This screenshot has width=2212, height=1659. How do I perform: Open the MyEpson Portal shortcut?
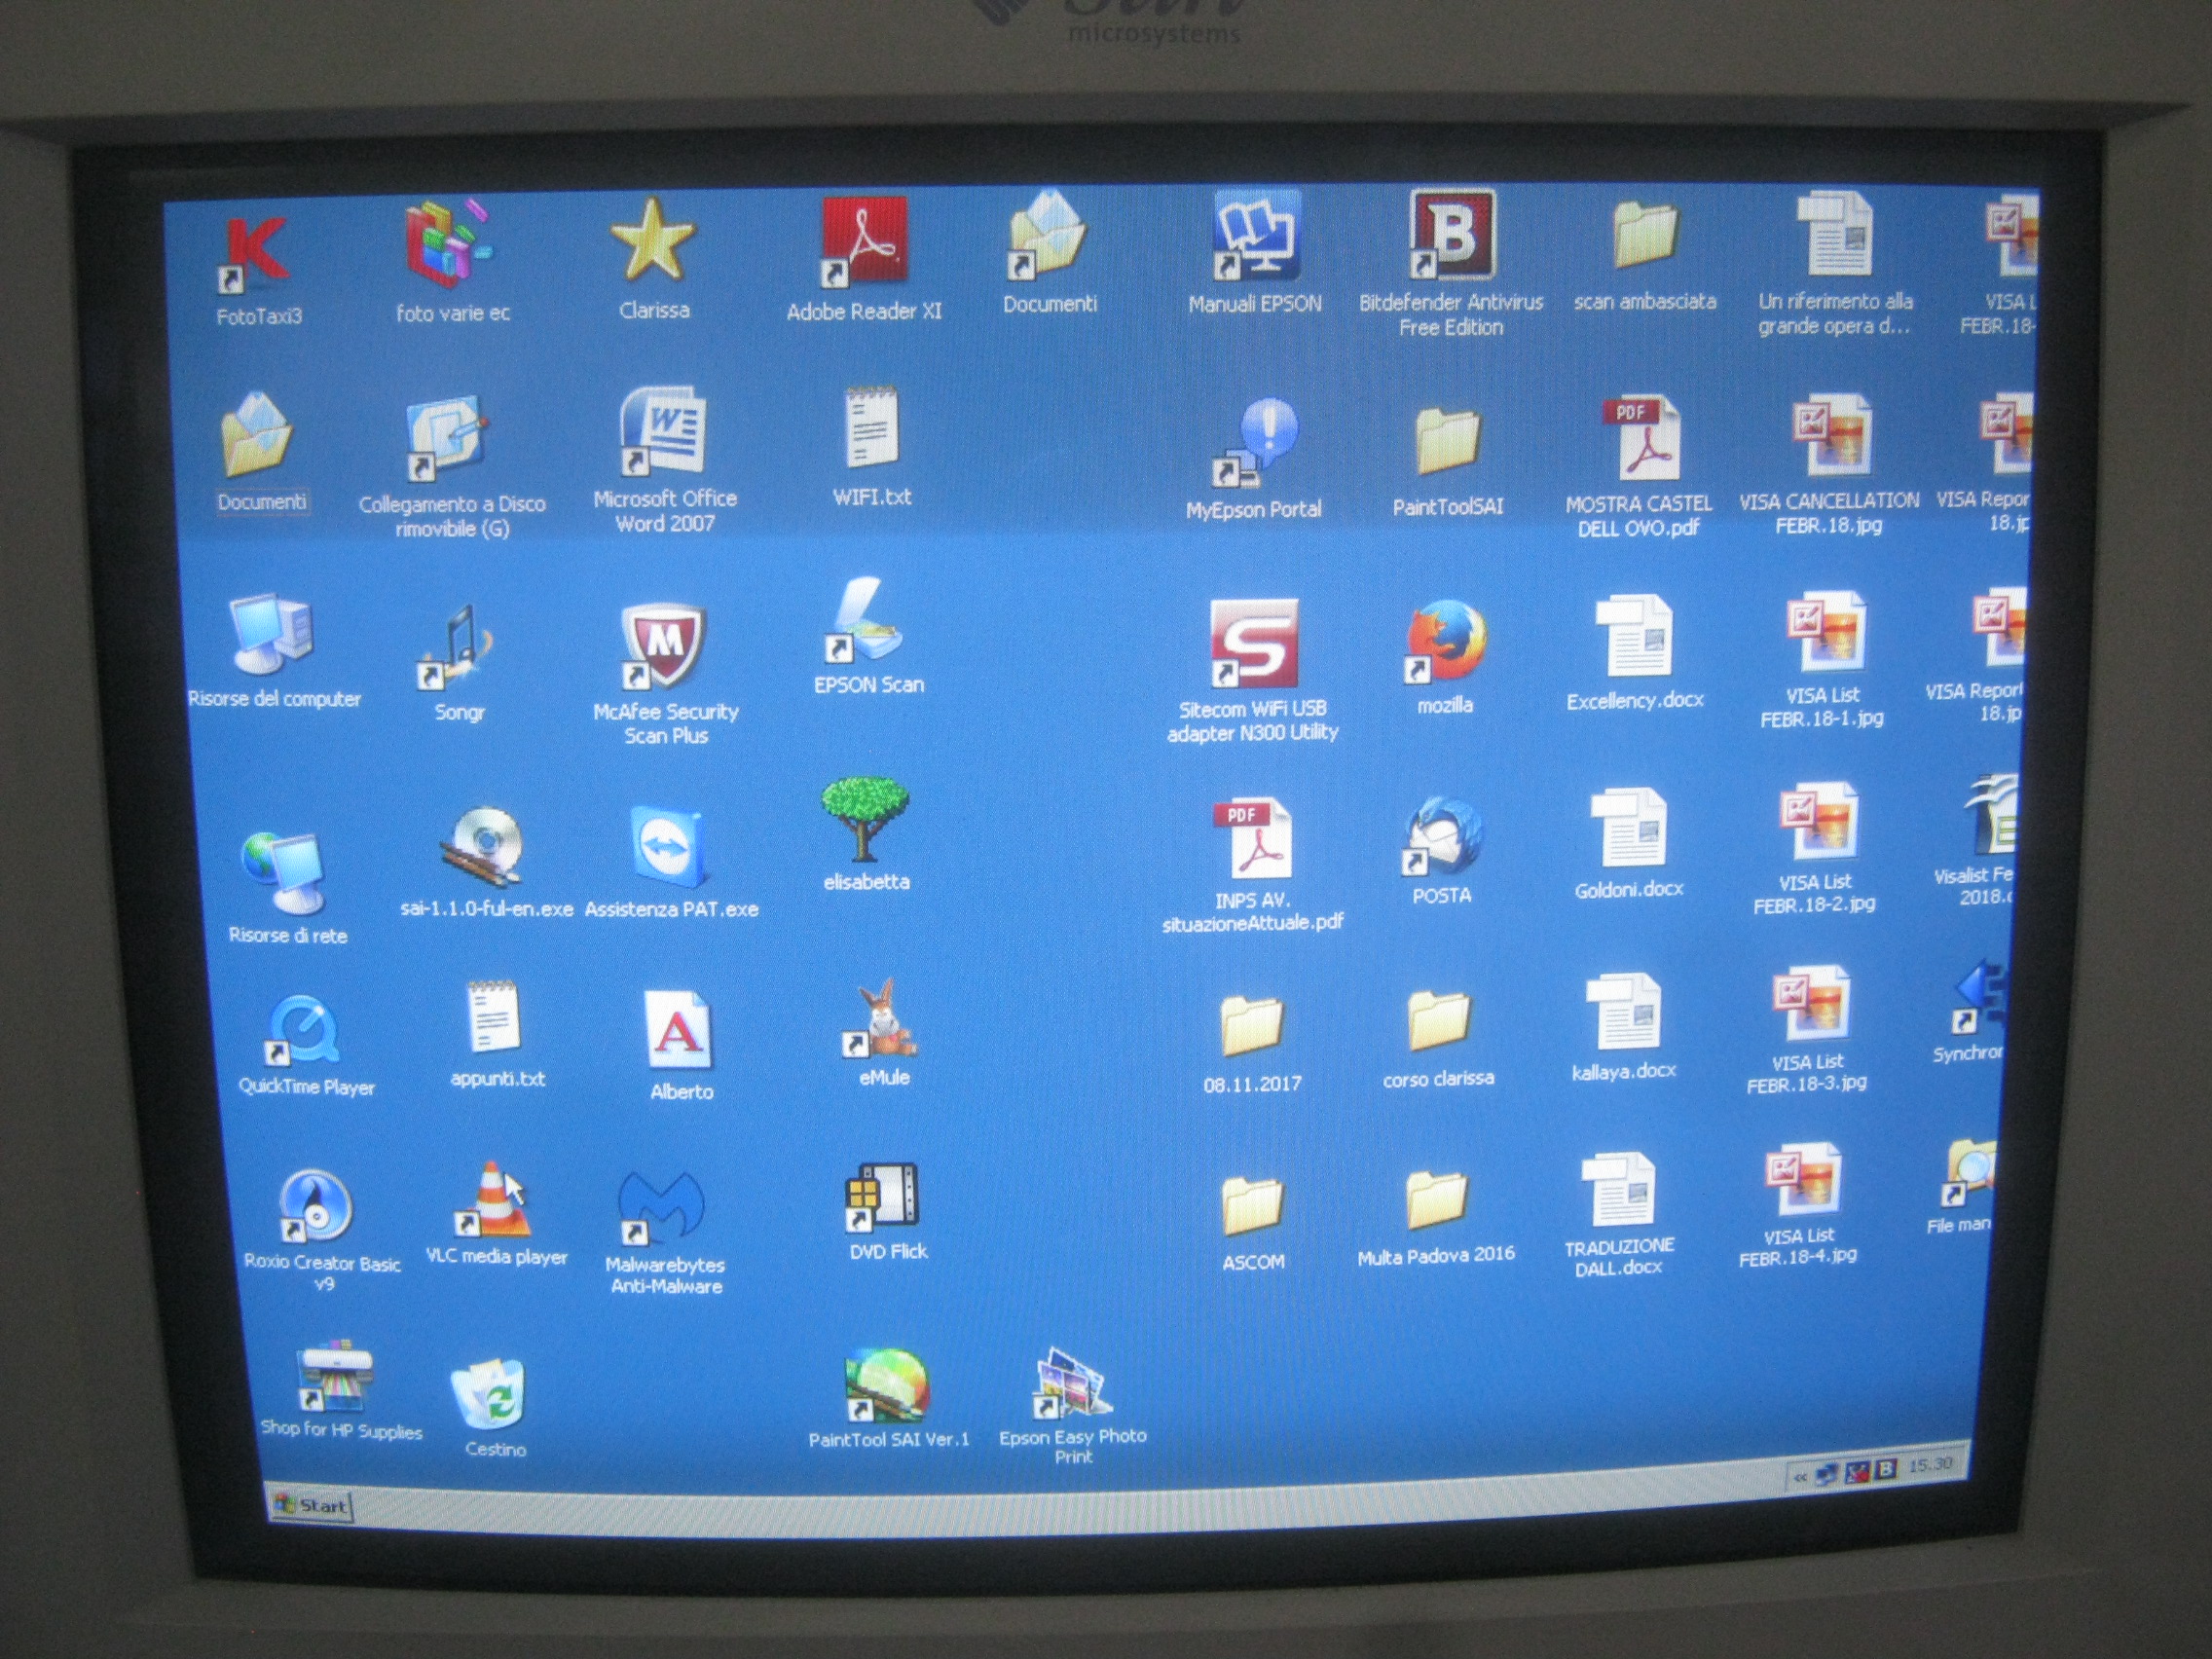click(x=1255, y=443)
